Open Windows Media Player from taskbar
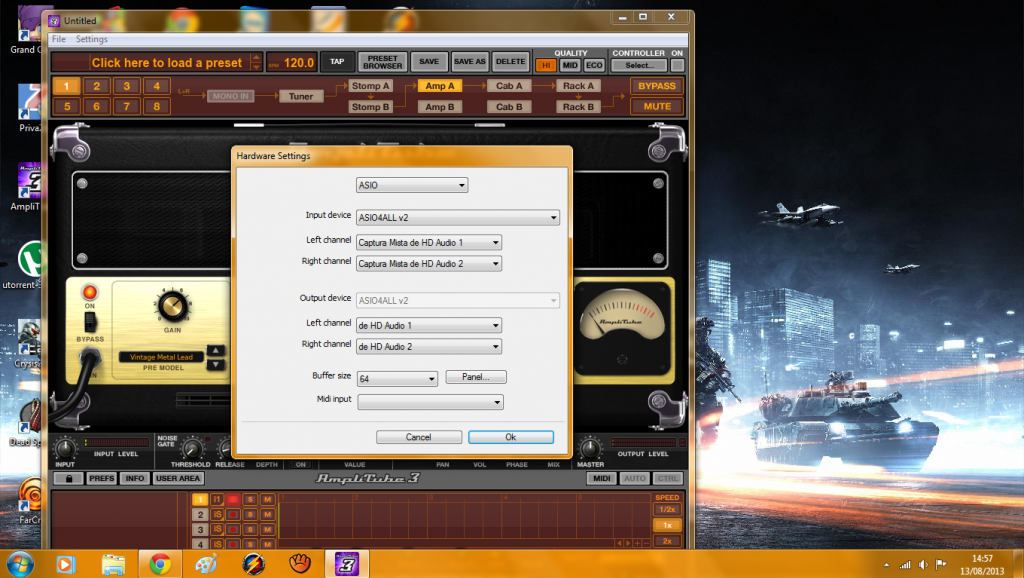1024x578 pixels. coord(65,564)
